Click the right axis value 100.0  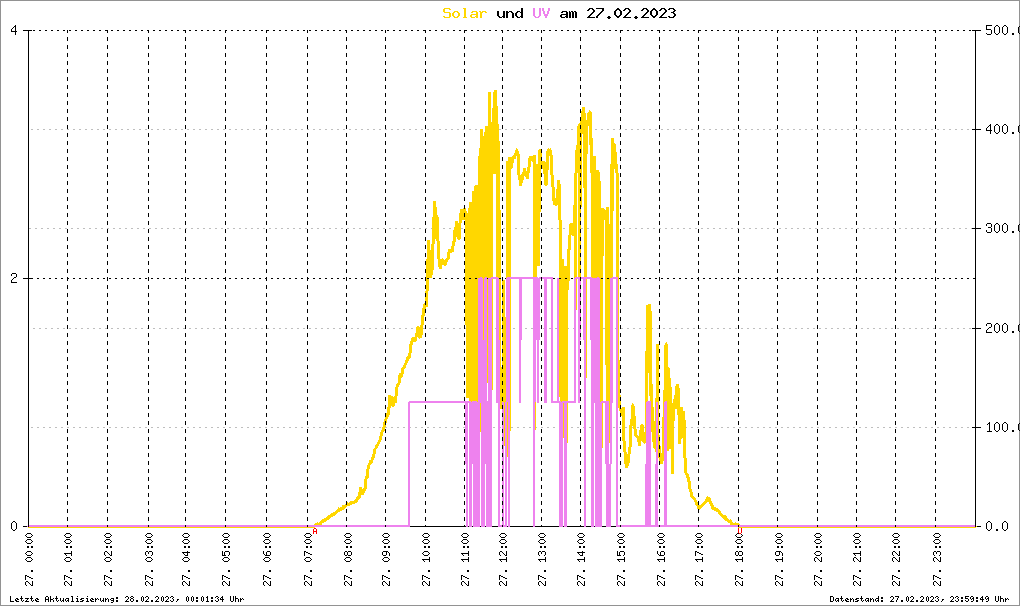point(1002,427)
